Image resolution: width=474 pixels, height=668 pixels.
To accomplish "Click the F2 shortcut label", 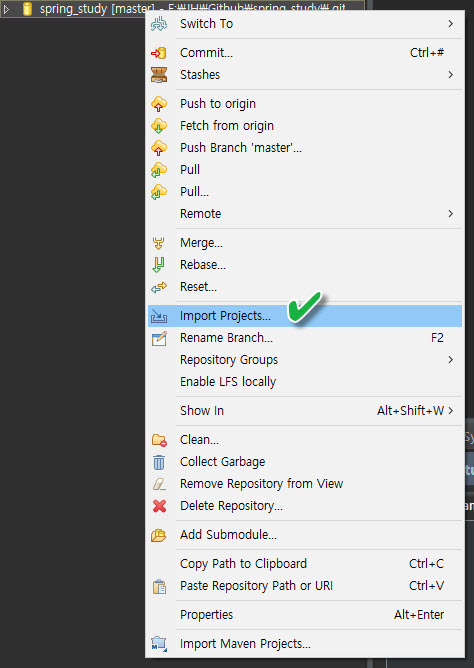I will coord(437,338).
